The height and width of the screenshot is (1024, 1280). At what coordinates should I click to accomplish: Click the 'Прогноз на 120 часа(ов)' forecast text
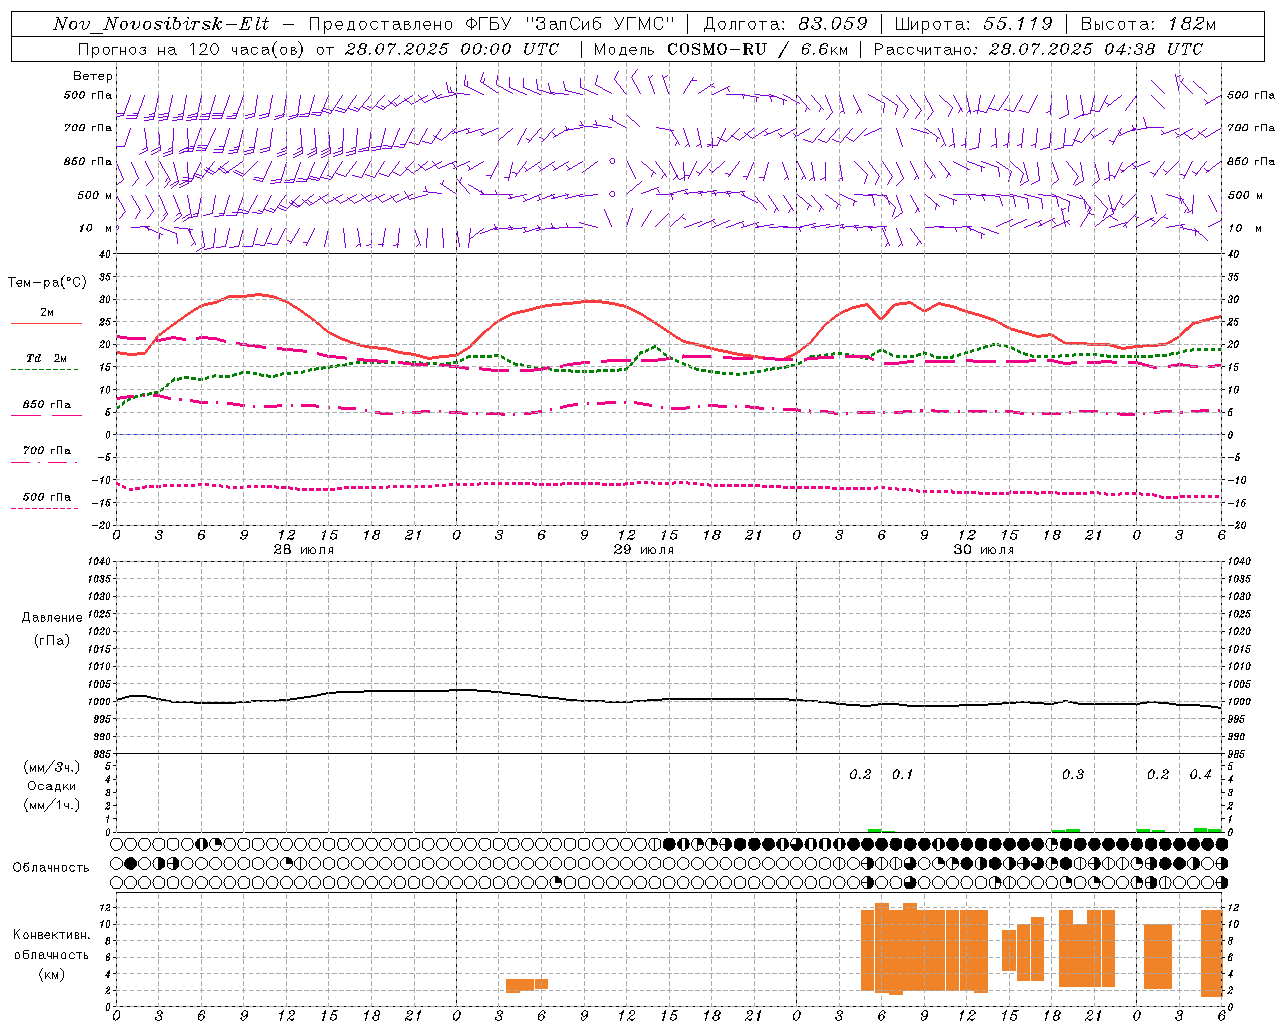(x=191, y=49)
